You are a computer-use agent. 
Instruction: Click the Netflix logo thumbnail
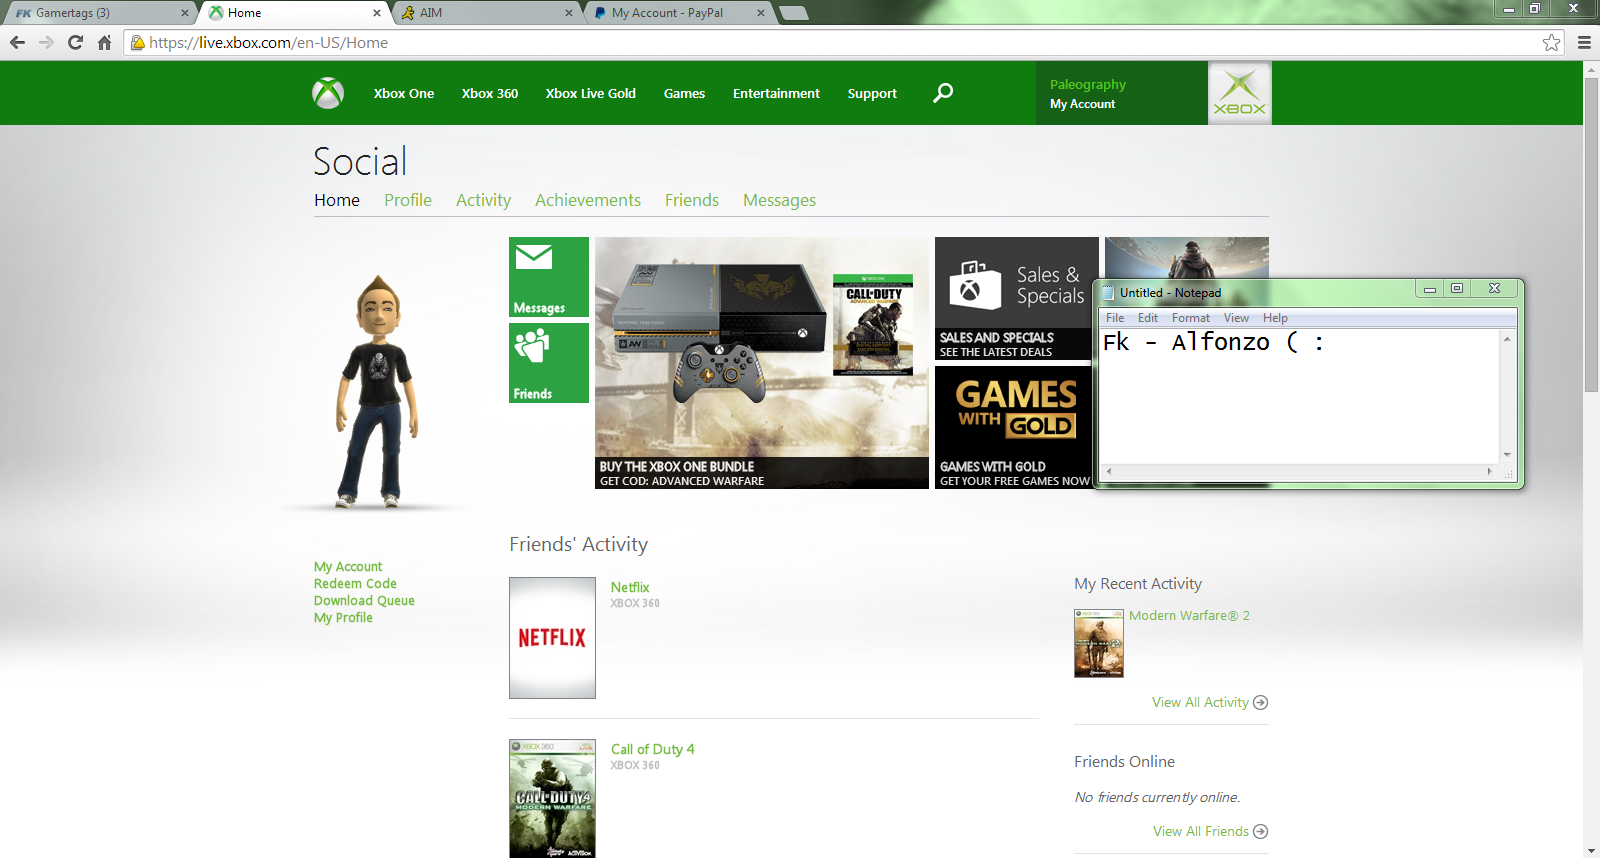552,638
